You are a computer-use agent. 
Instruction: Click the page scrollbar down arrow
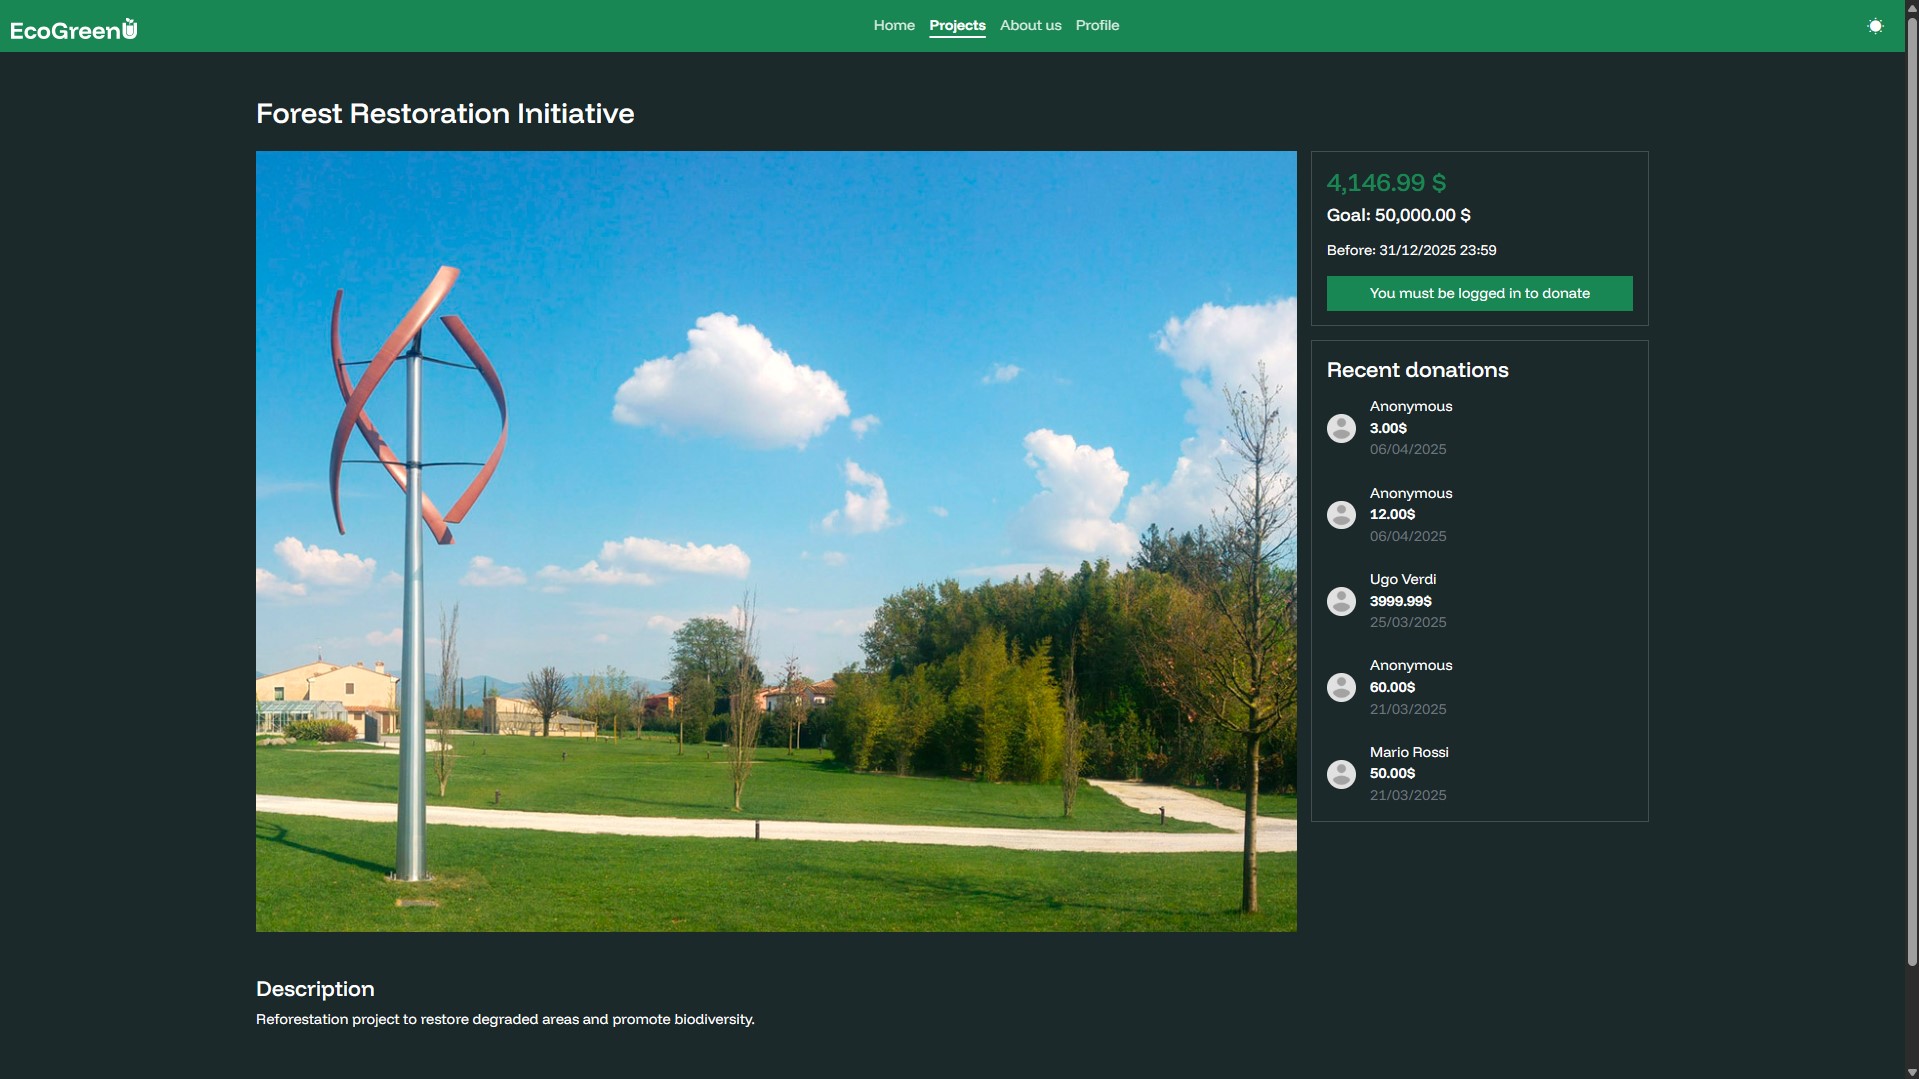click(1911, 1072)
